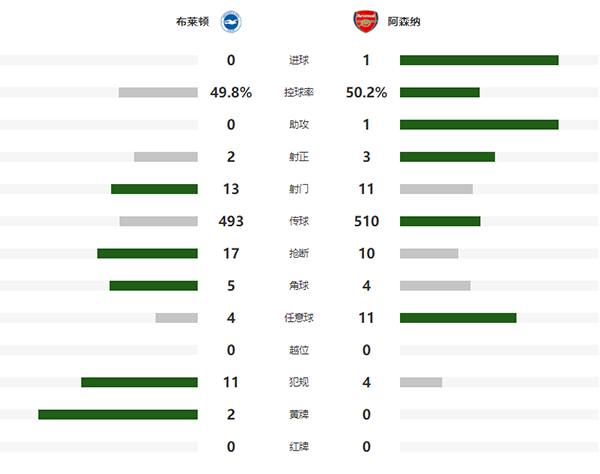Click the 任意球 stat label
Screen dimensions: 600x474
(x=300, y=318)
